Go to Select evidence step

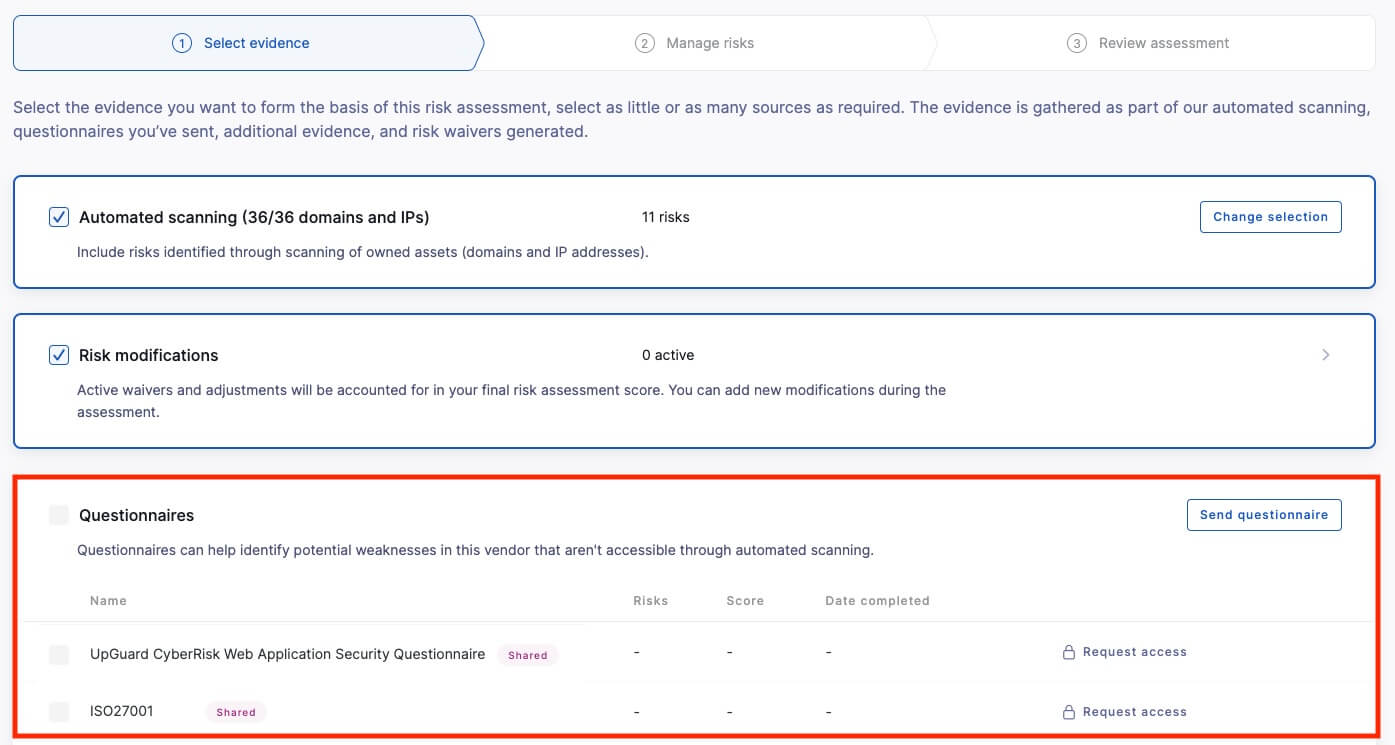248,43
